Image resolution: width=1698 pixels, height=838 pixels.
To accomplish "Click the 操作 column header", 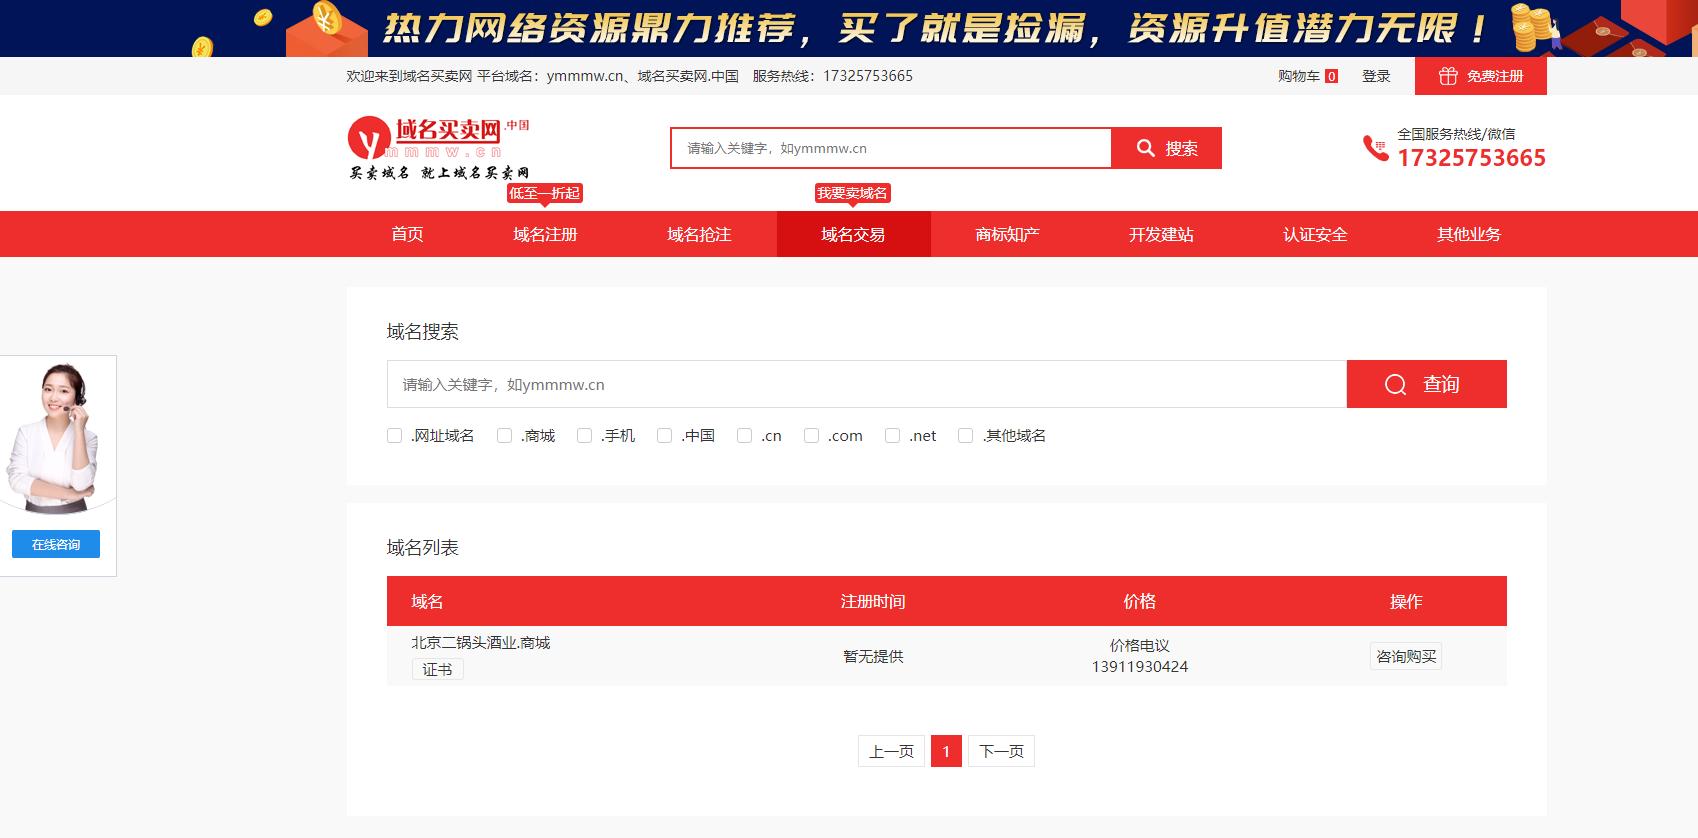I will [1406, 601].
